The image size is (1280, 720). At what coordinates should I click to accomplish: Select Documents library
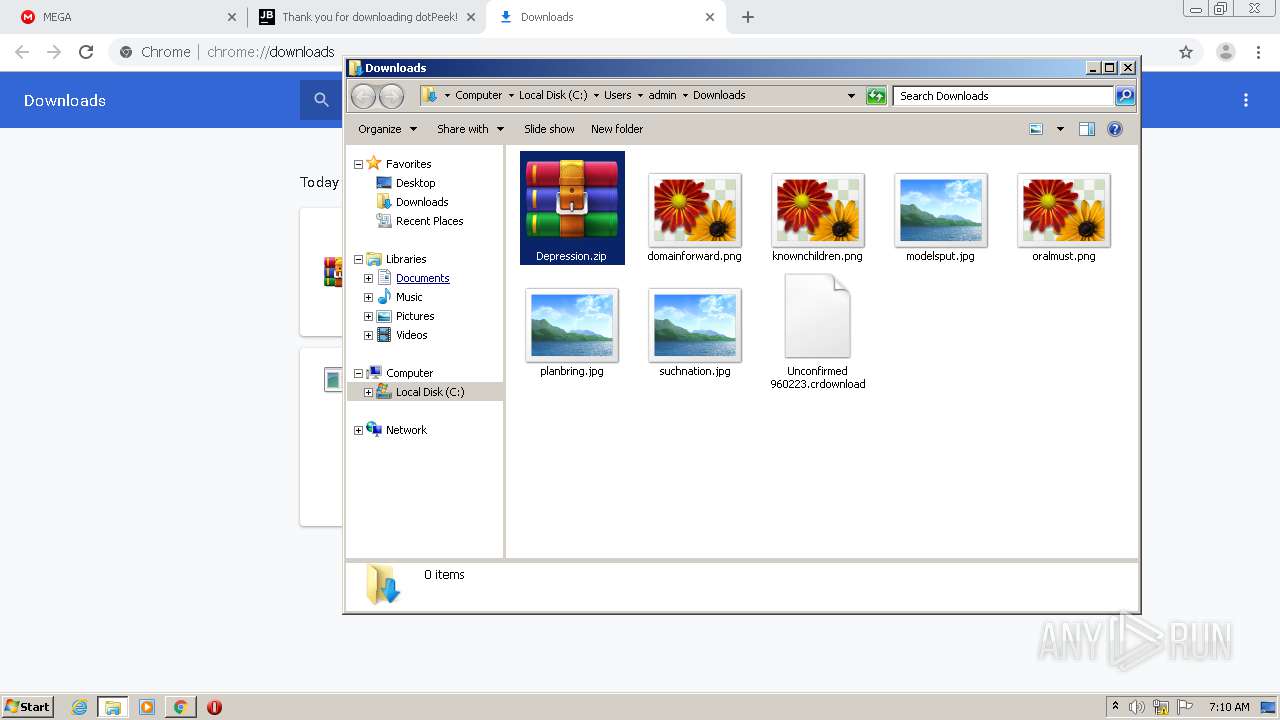point(422,278)
